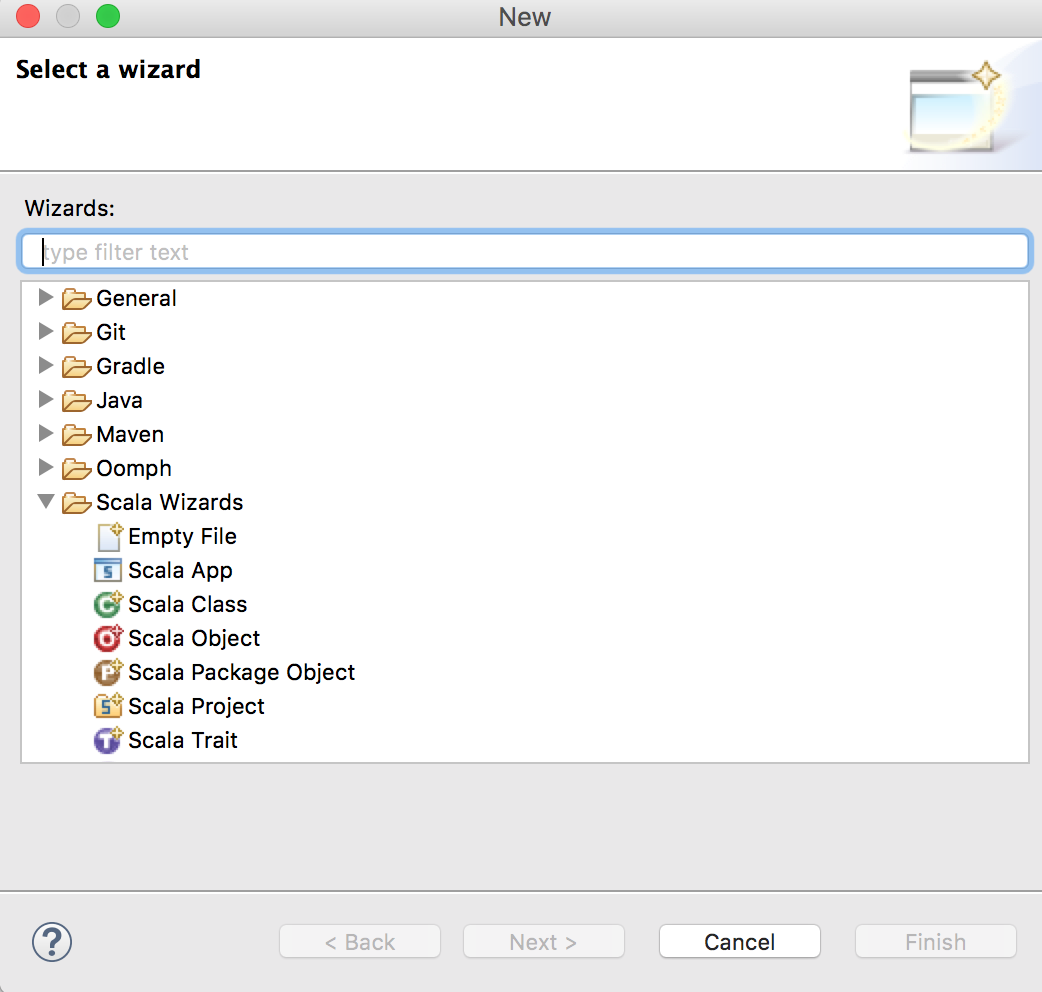This screenshot has width=1042, height=992.
Task: Click the red Scala Object icon
Action: 108,639
